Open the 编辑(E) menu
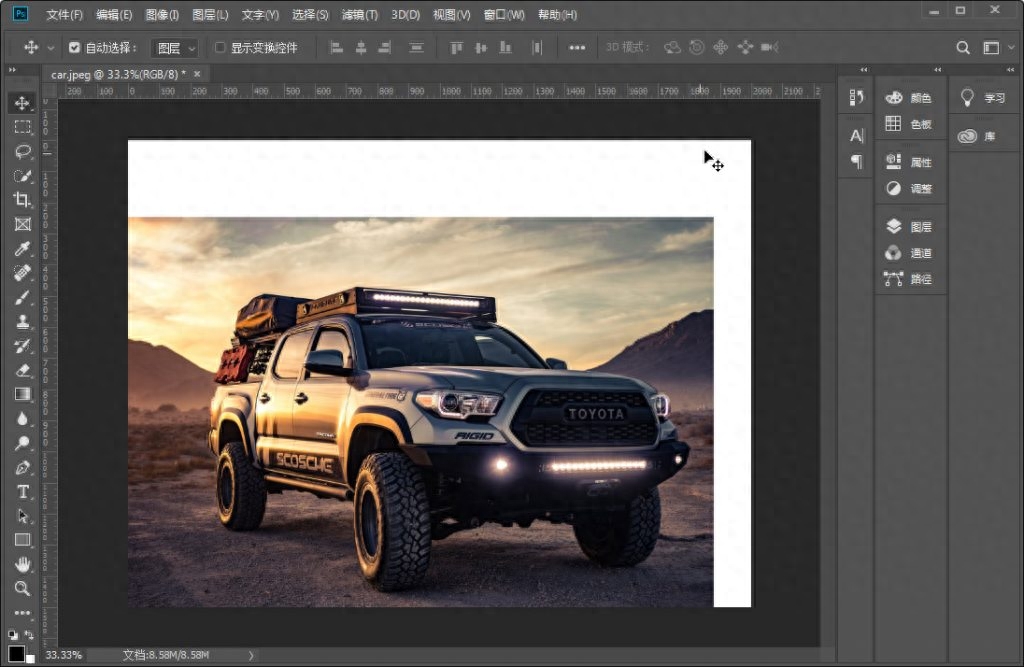 [114, 14]
